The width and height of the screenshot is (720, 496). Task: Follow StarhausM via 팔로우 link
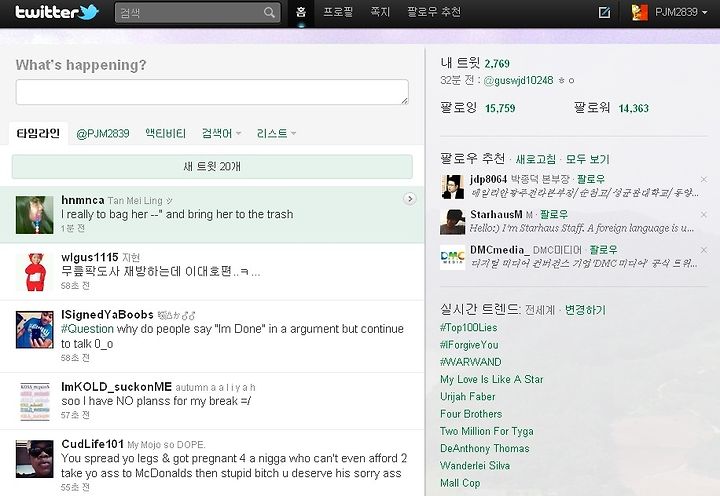554,214
